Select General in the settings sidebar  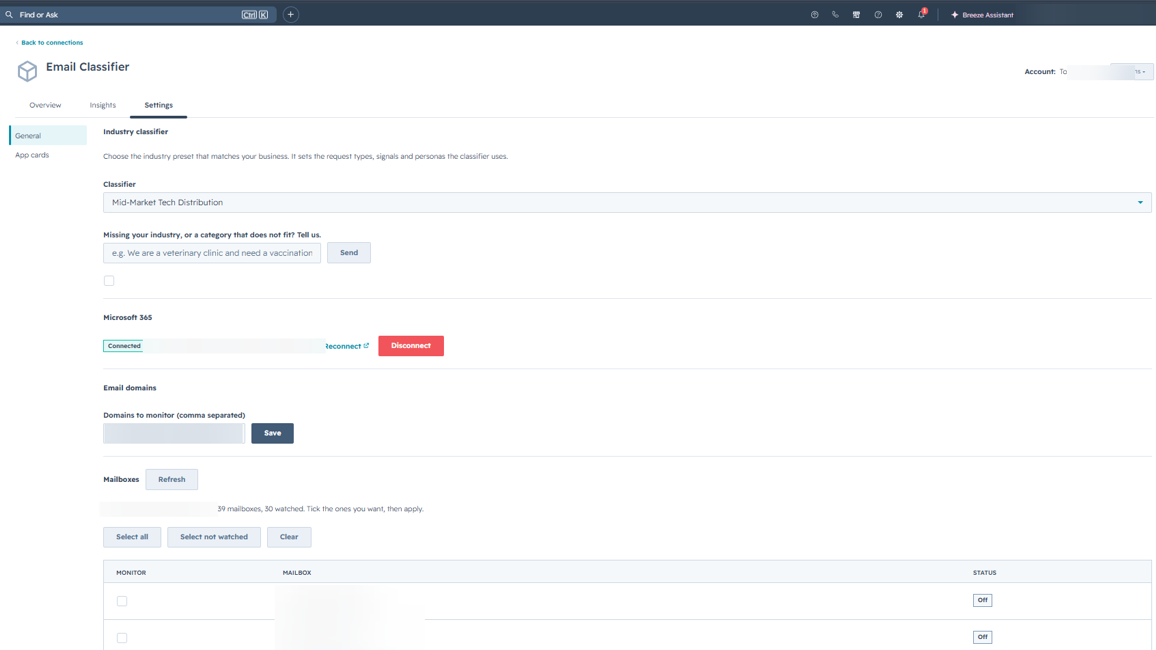pyautogui.click(x=48, y=136)
